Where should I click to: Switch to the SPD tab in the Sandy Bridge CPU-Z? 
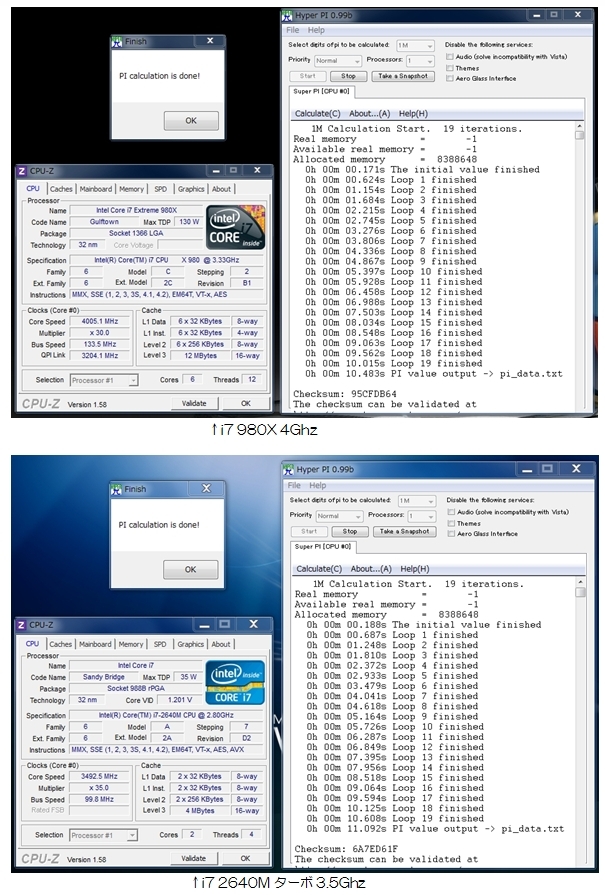(x=160, y=644)
